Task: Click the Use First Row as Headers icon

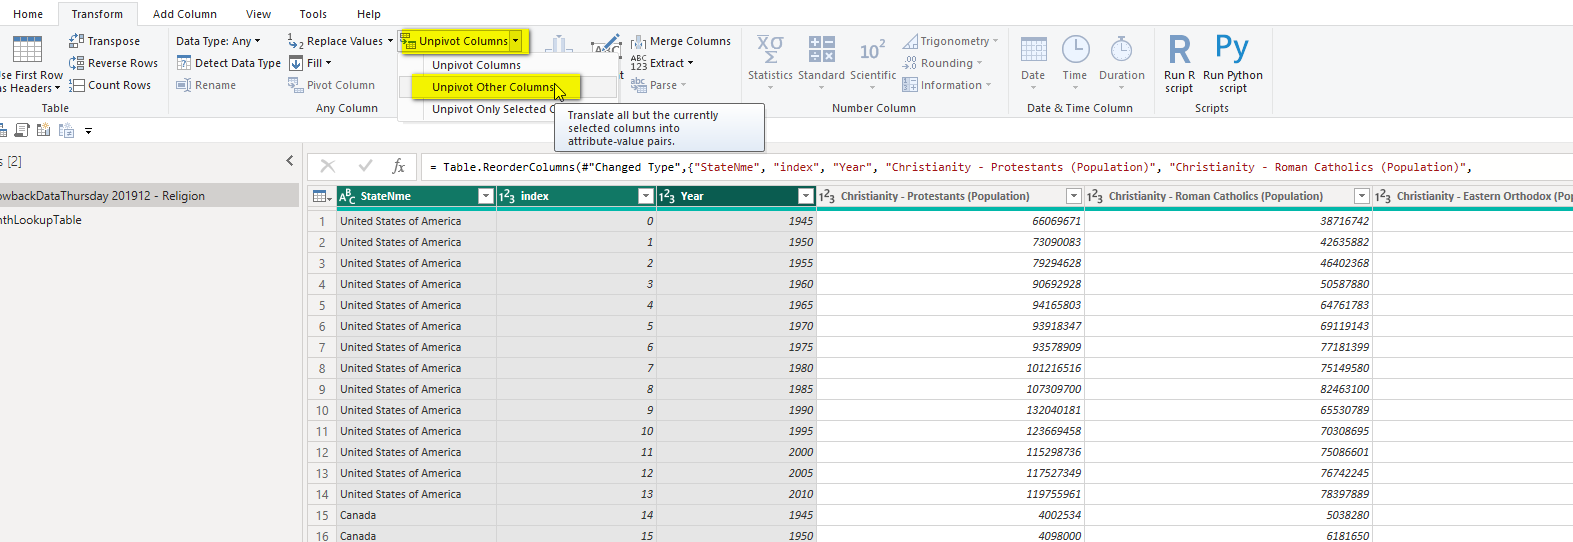Action: [x=27, y=49]
